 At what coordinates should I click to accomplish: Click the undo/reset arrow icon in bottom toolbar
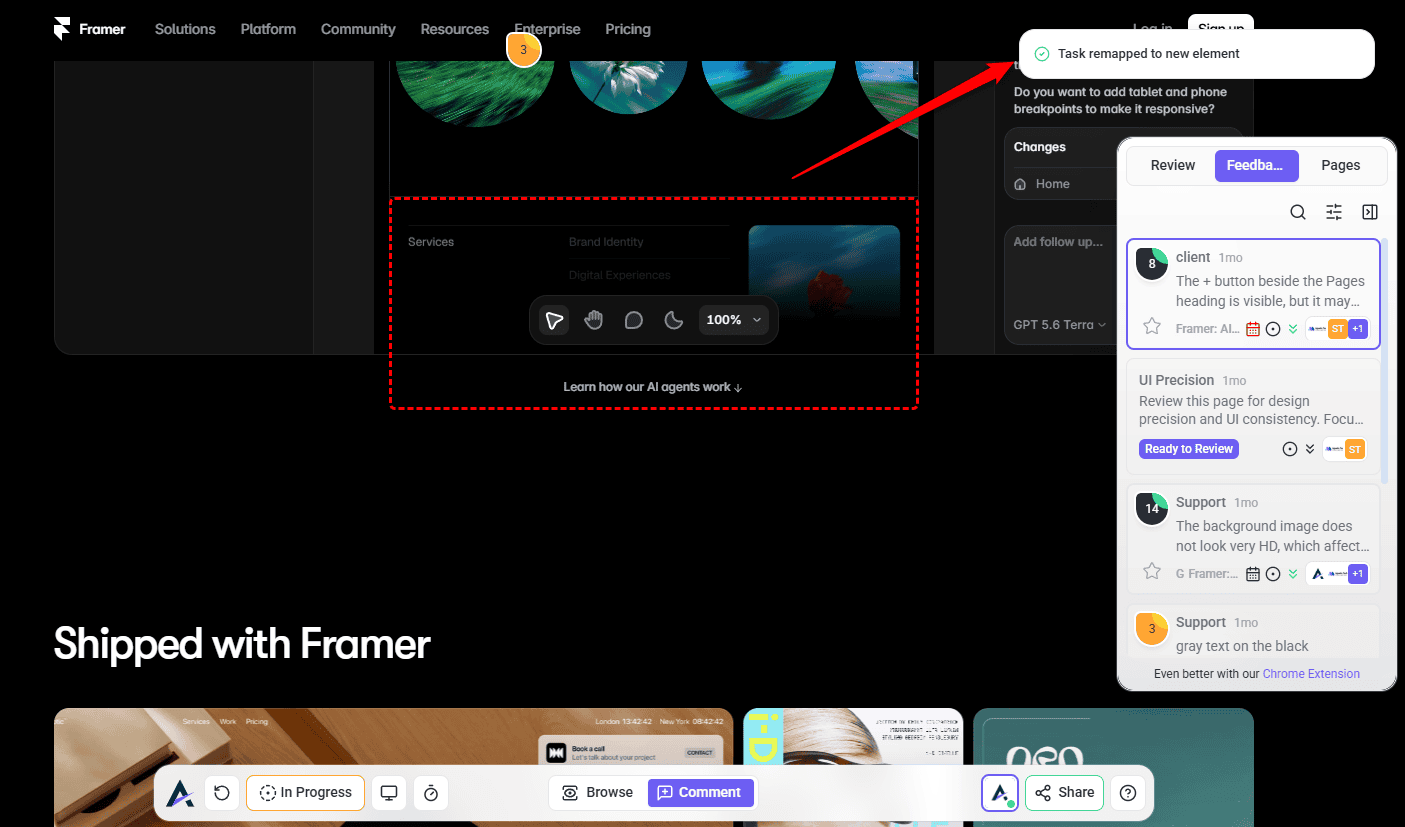[x=222, y=793]
